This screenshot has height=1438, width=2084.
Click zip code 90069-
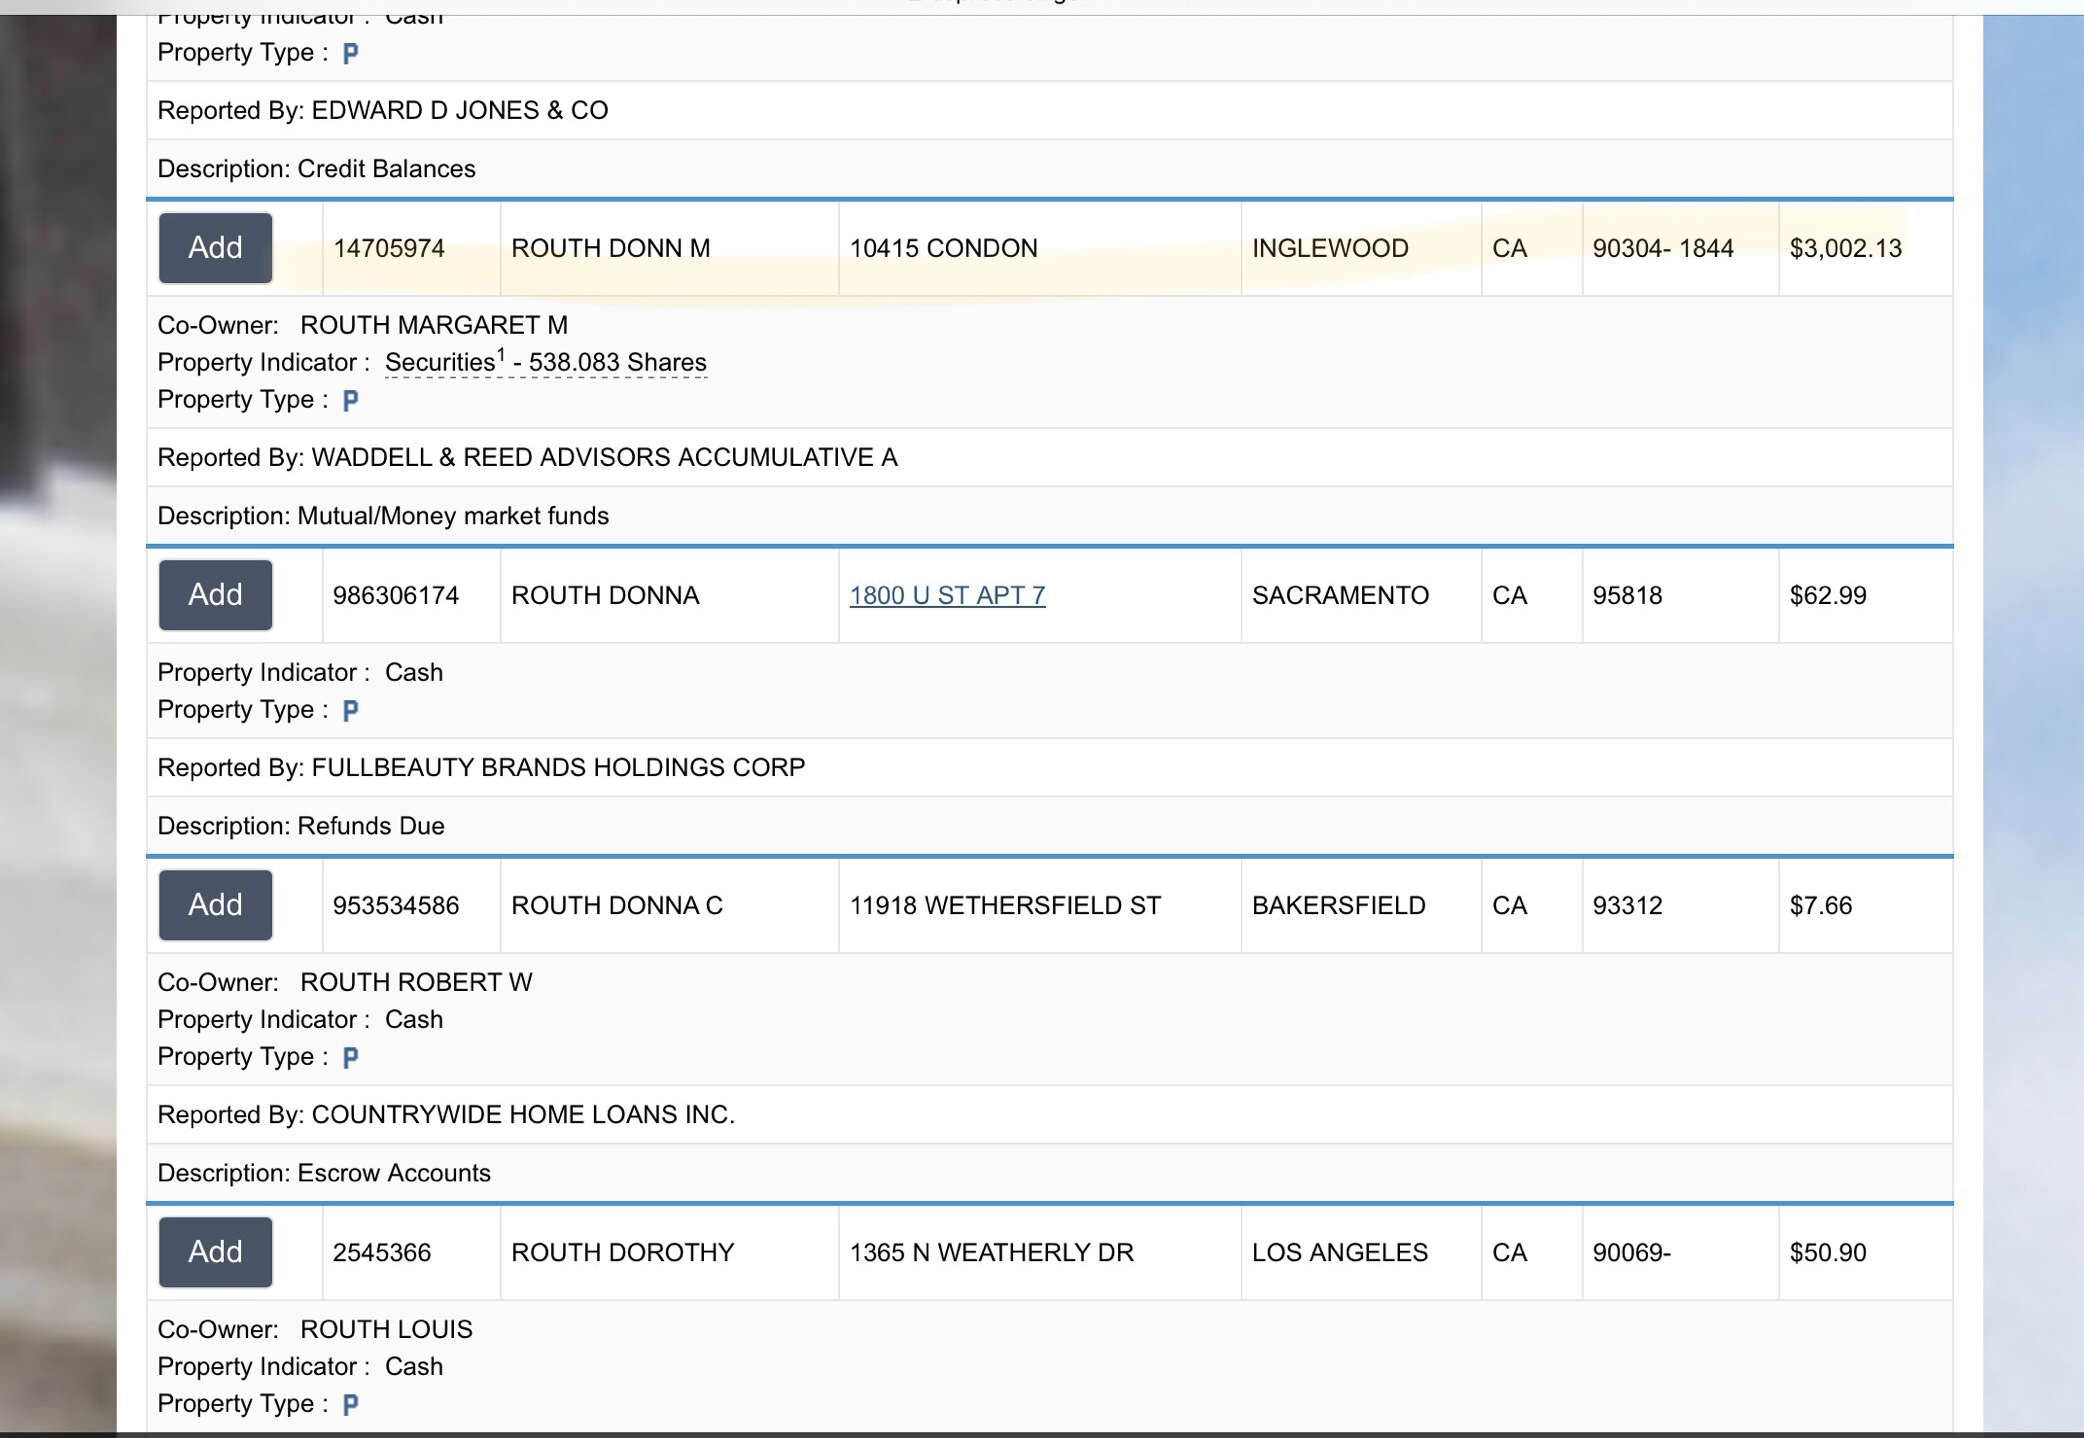[x=1631, y=1252]
